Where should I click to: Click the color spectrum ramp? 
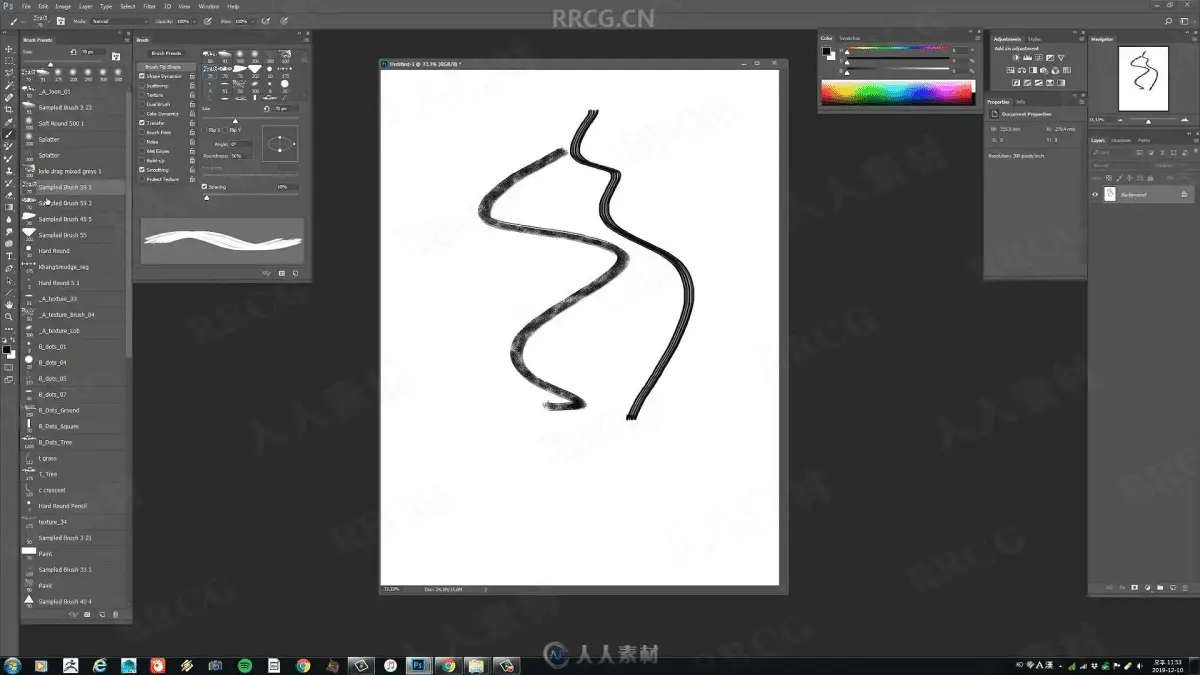pos(897,93)
